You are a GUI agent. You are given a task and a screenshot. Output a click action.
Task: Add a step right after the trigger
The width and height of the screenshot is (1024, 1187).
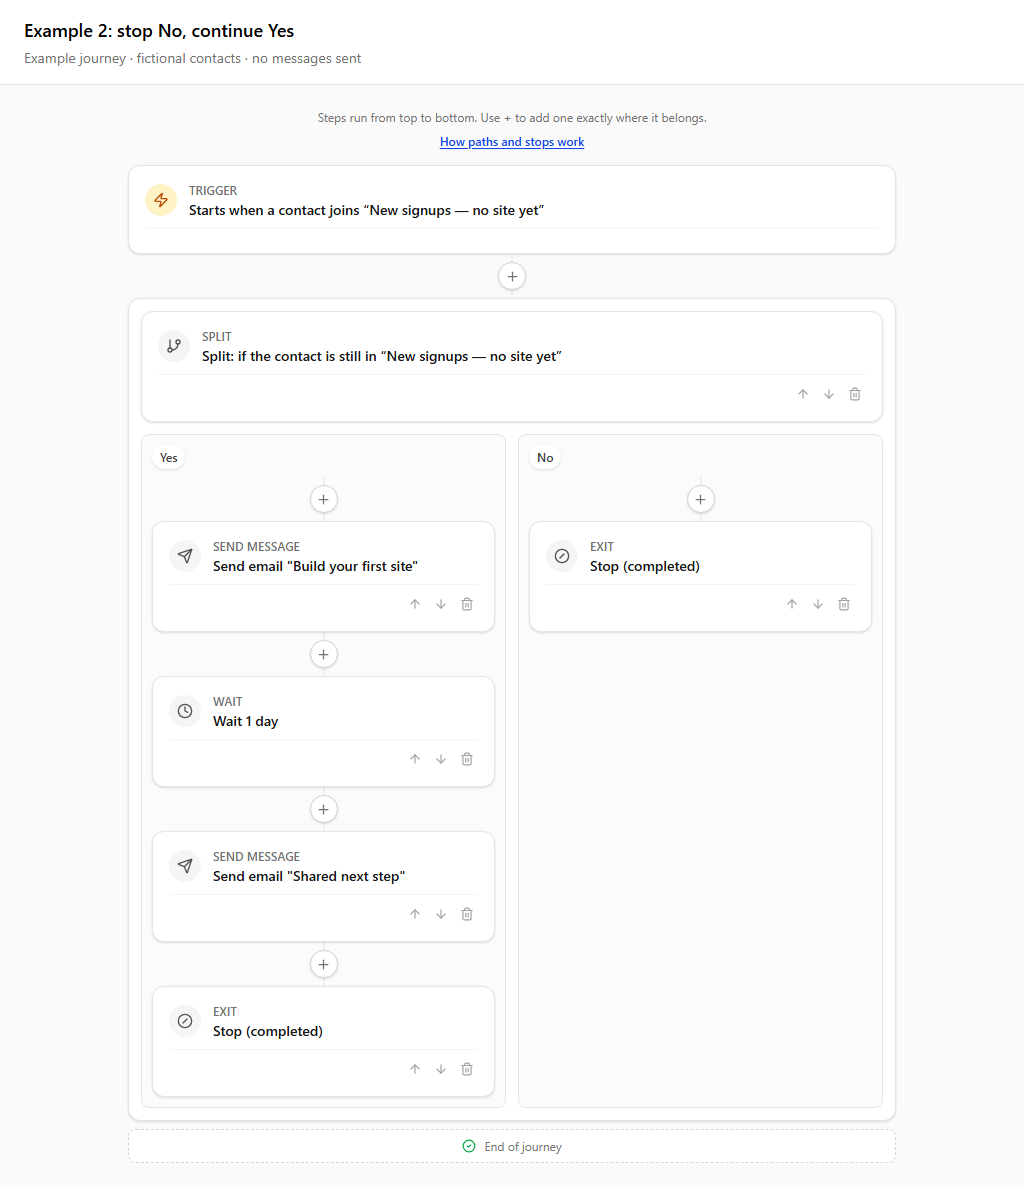512,276
